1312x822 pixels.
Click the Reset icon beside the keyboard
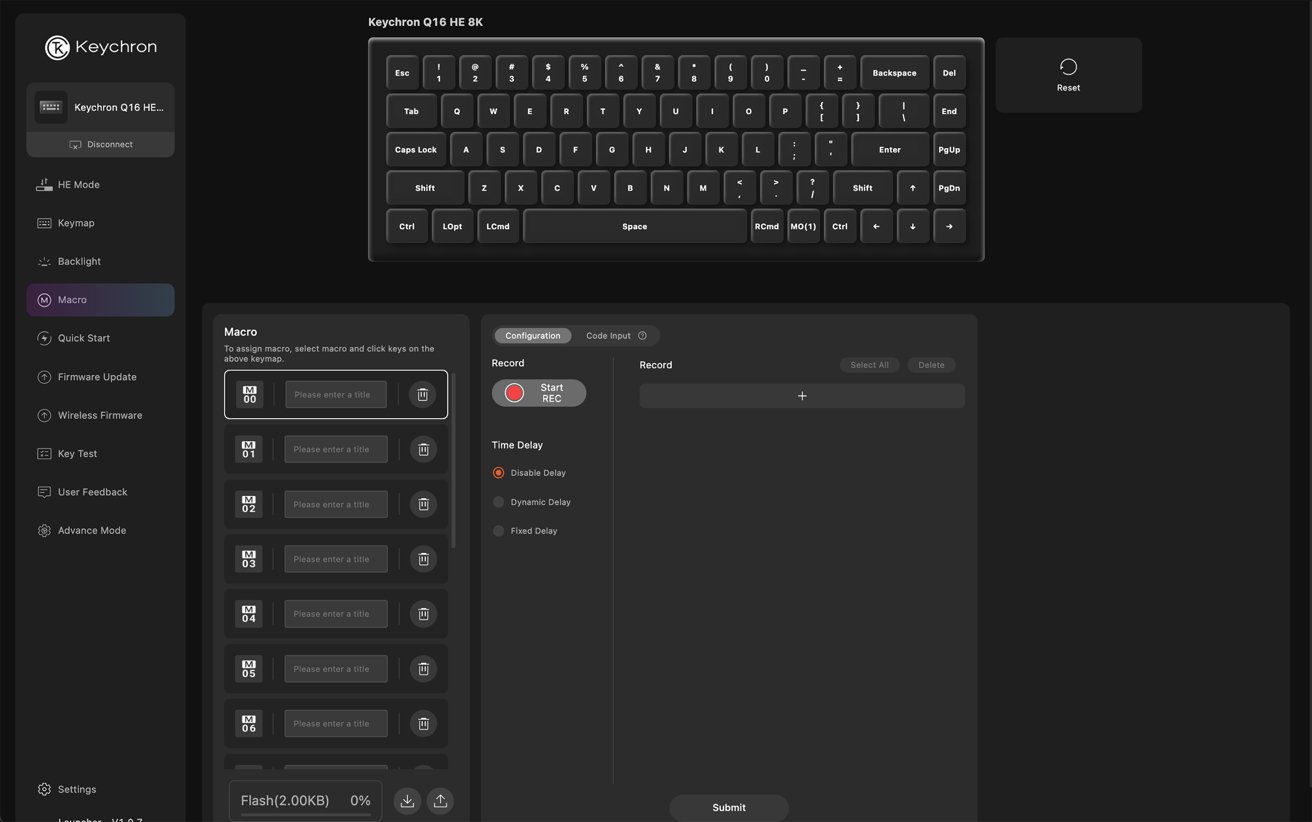(x=1068, y=67)
